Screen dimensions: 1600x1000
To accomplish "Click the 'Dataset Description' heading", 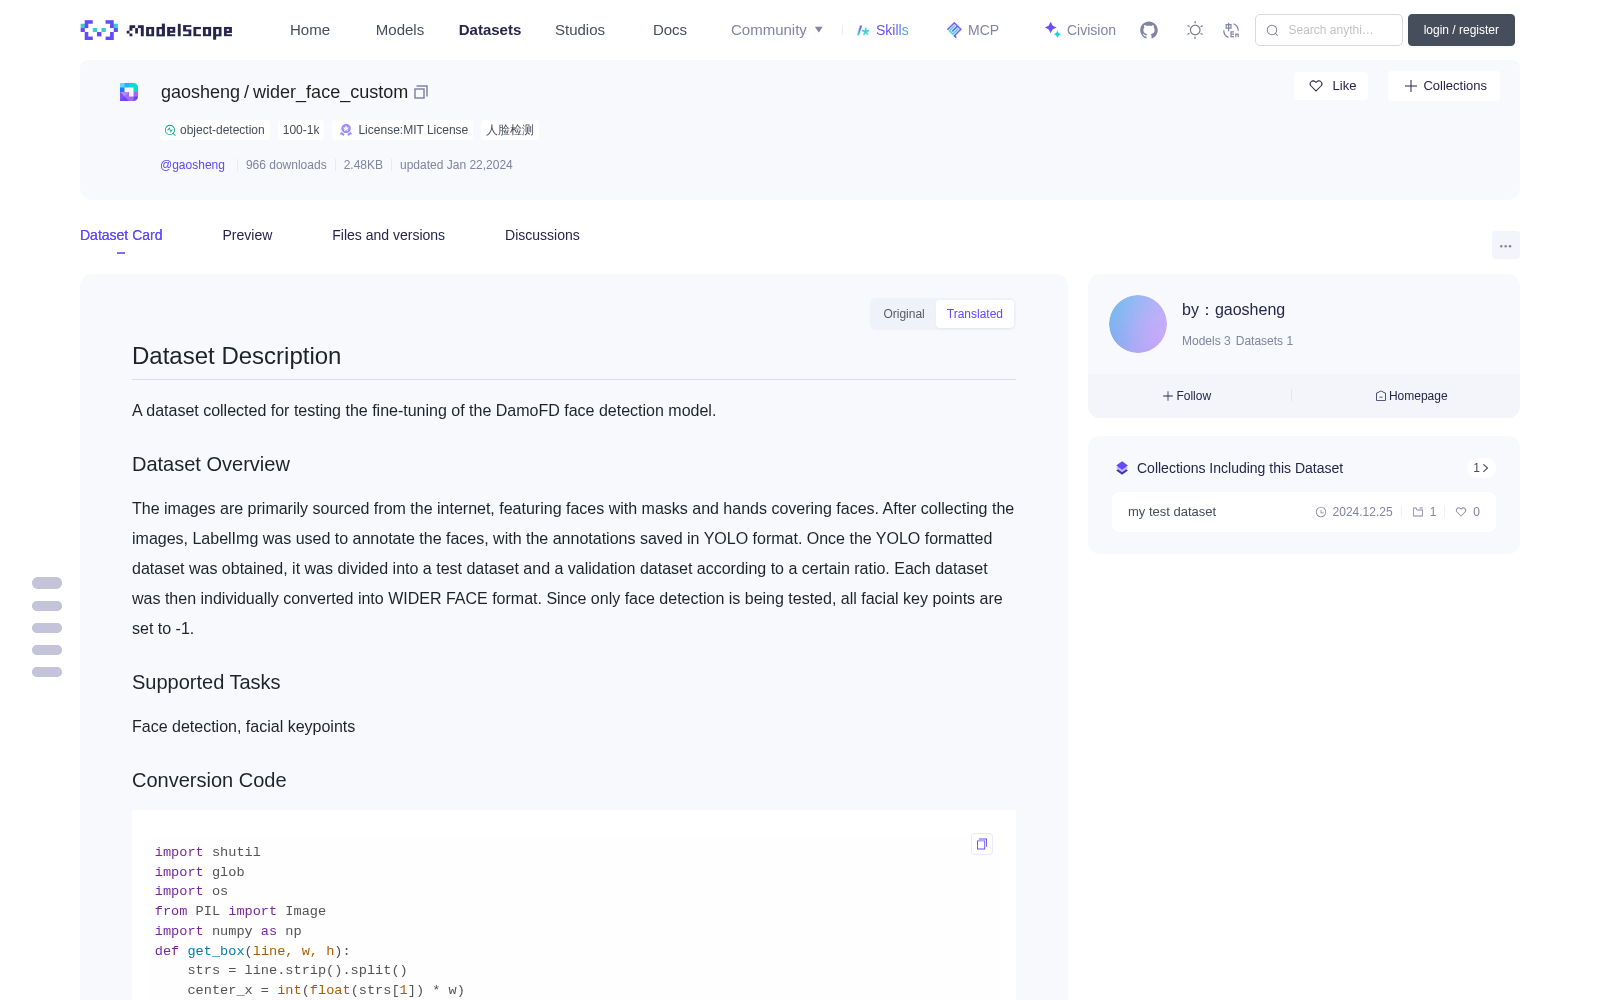I will coord(236,356).
